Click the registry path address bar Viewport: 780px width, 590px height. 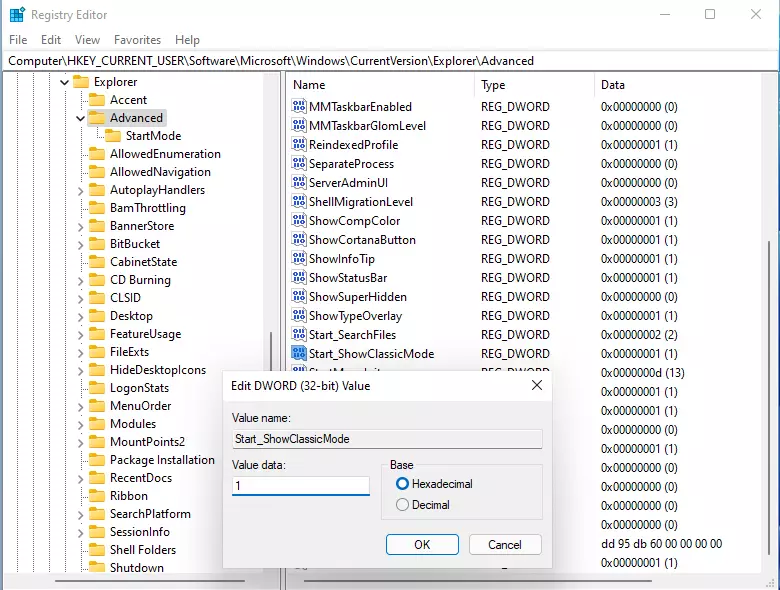390,61
